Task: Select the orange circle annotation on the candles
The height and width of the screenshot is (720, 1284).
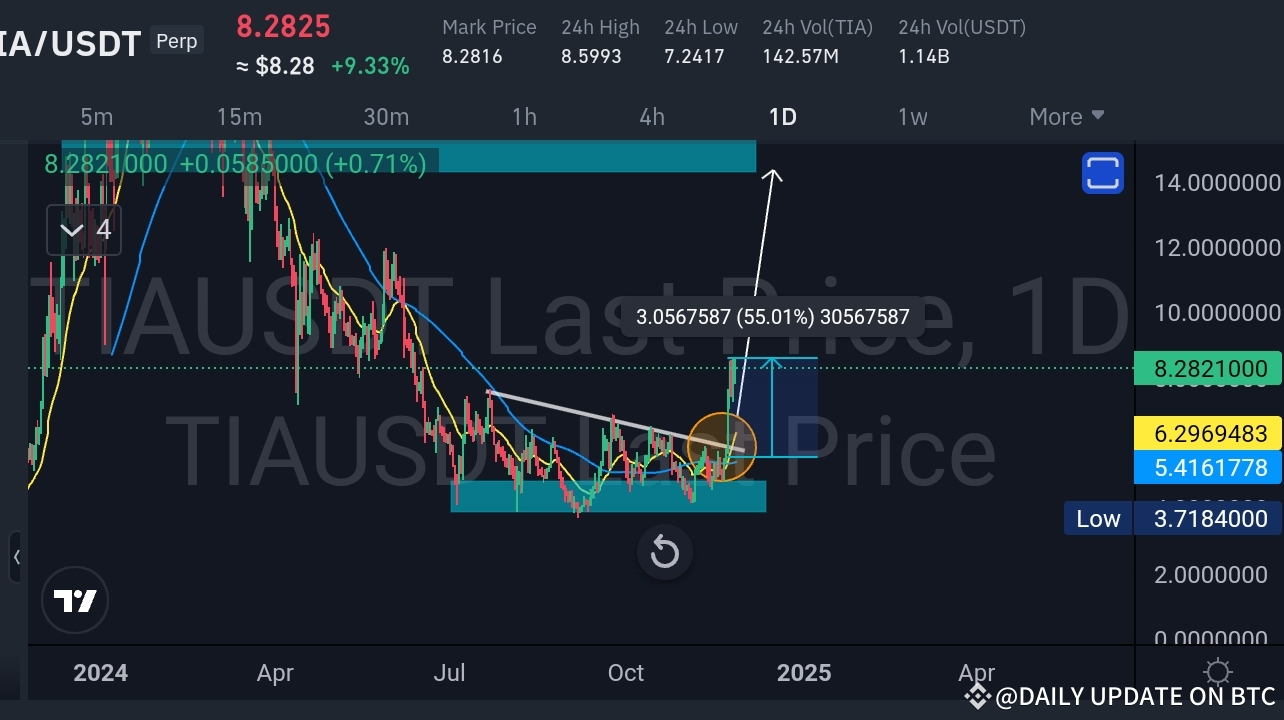Action: pos(724,444)
